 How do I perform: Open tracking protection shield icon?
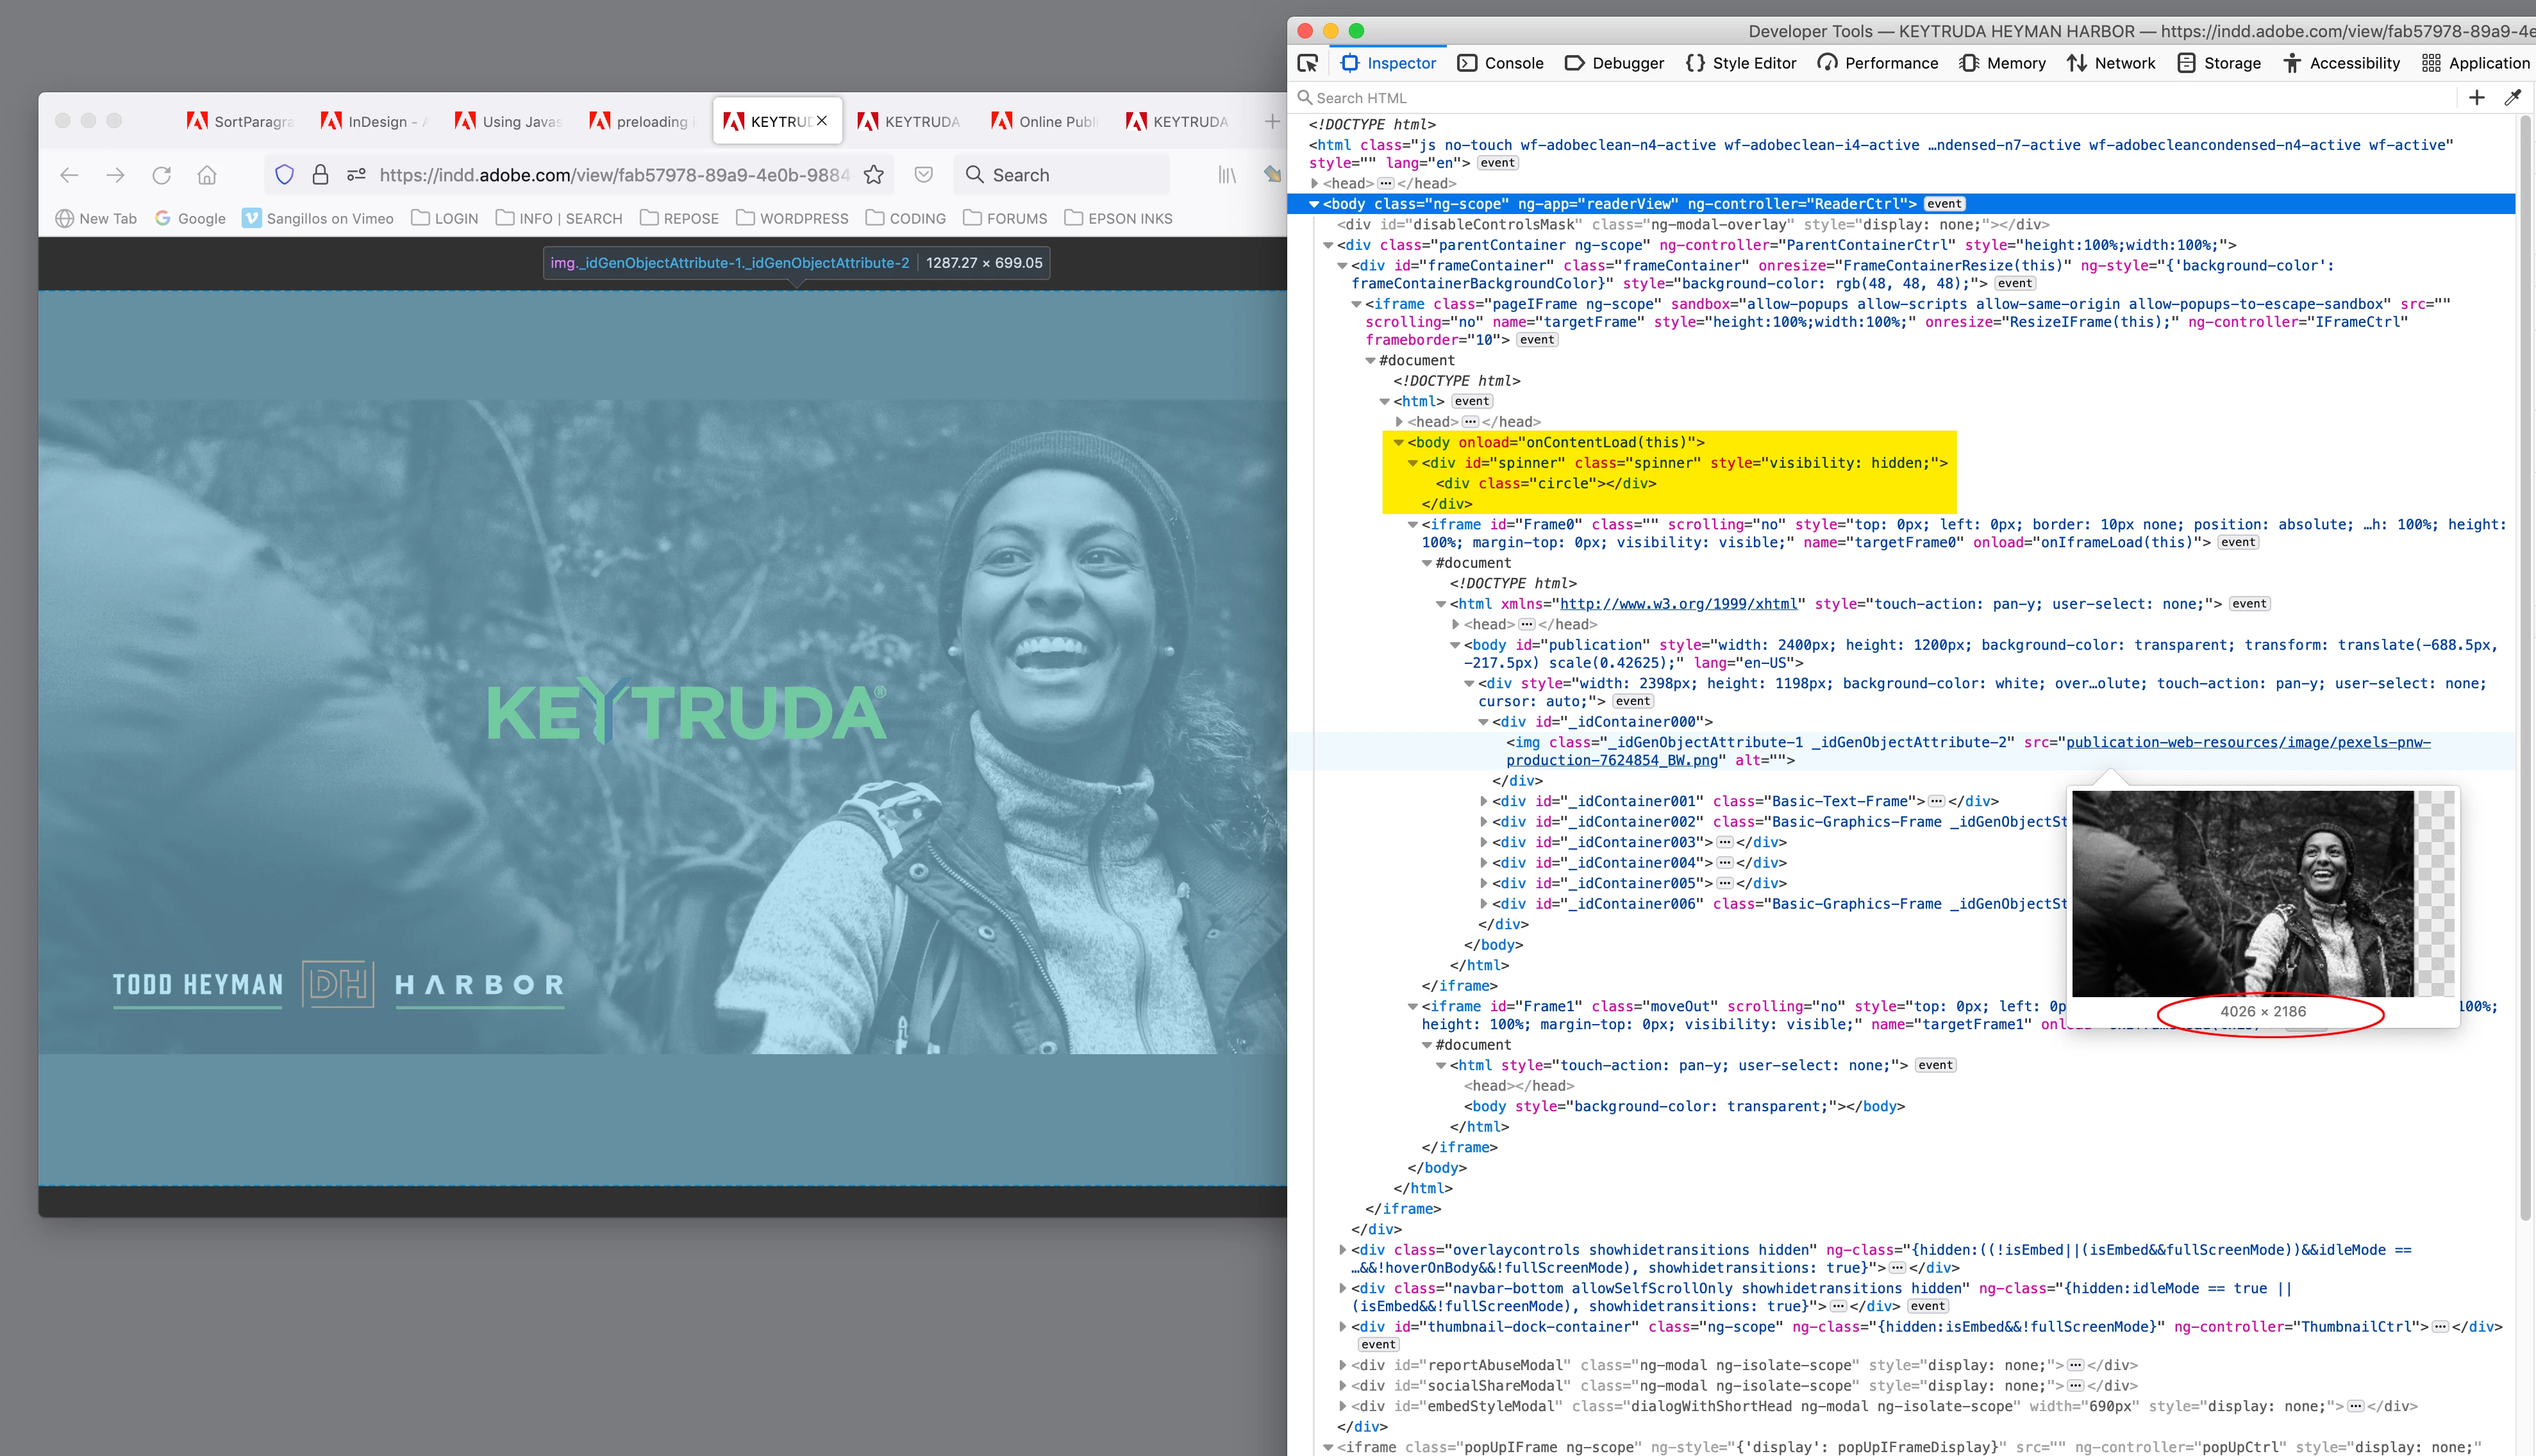[x=284, y=175]
